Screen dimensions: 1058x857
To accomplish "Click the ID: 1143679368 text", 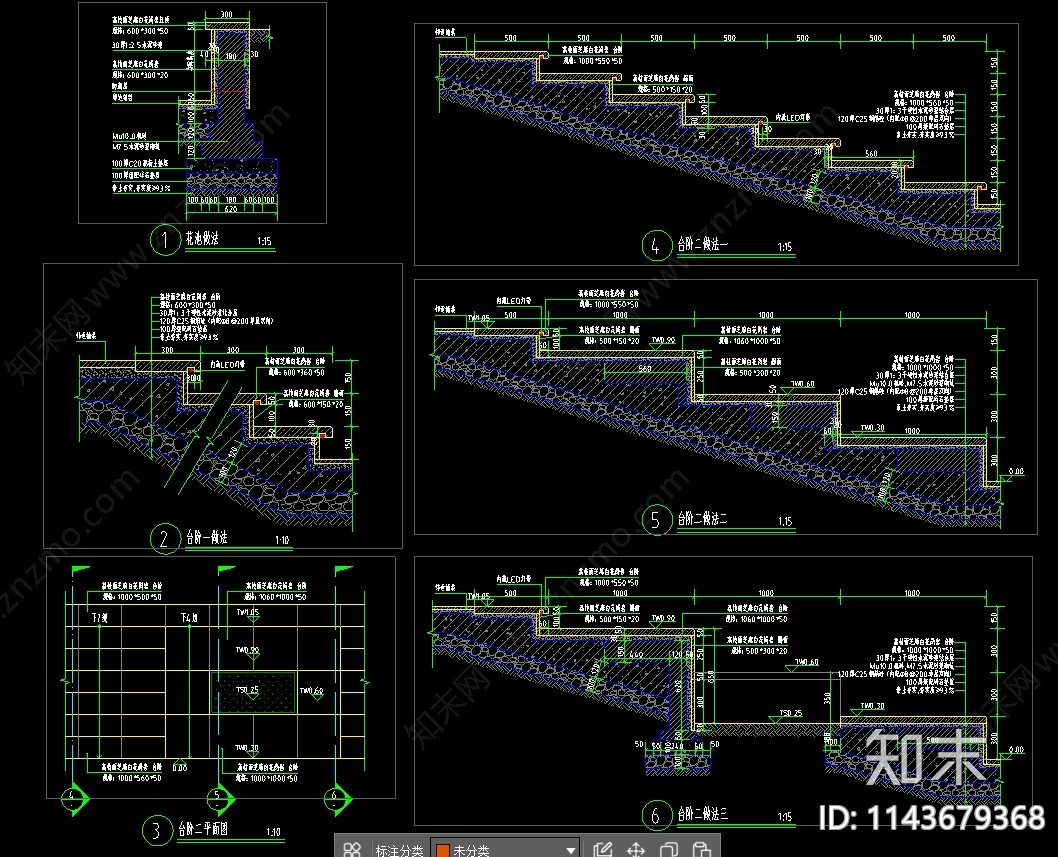I will [932, 817].
